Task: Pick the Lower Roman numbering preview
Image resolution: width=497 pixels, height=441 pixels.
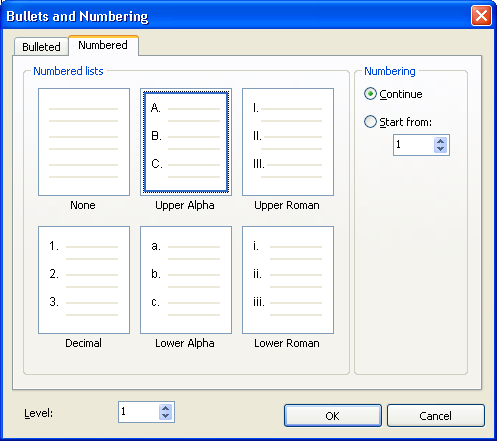Action: tap(288, 280)
